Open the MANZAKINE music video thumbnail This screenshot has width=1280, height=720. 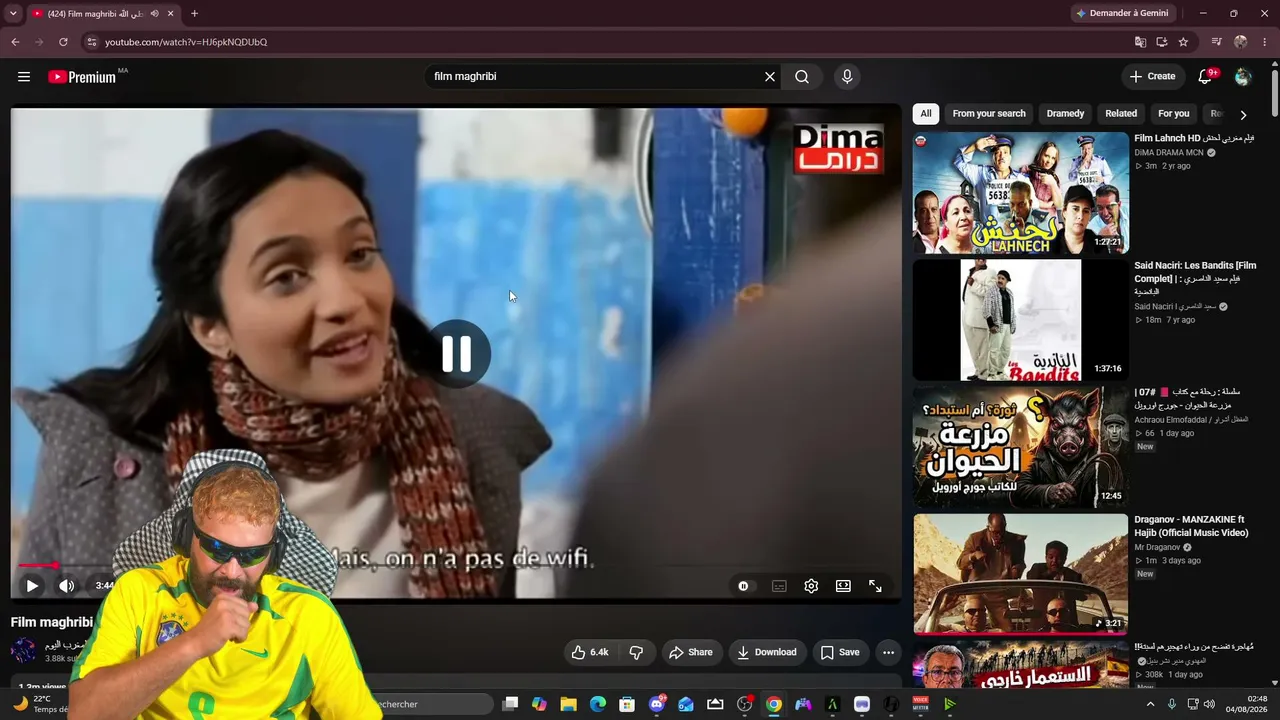1020,574
